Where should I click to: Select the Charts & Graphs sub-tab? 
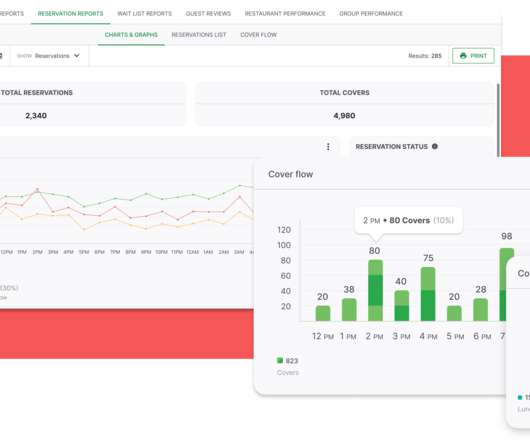tap(131, 35)
